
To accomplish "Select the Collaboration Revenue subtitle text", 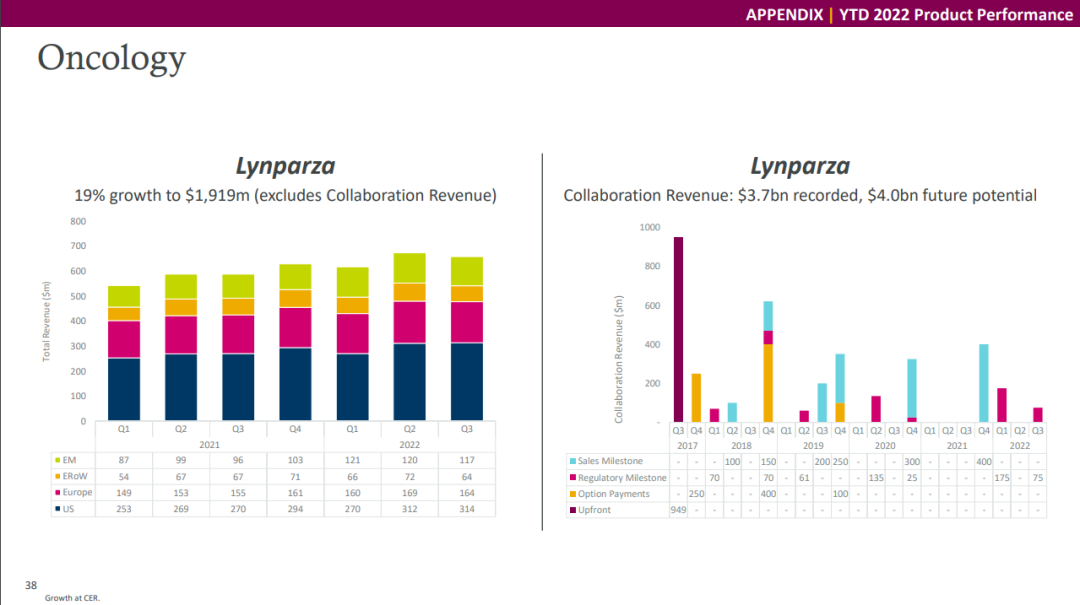I will click(x=800, y=195).
